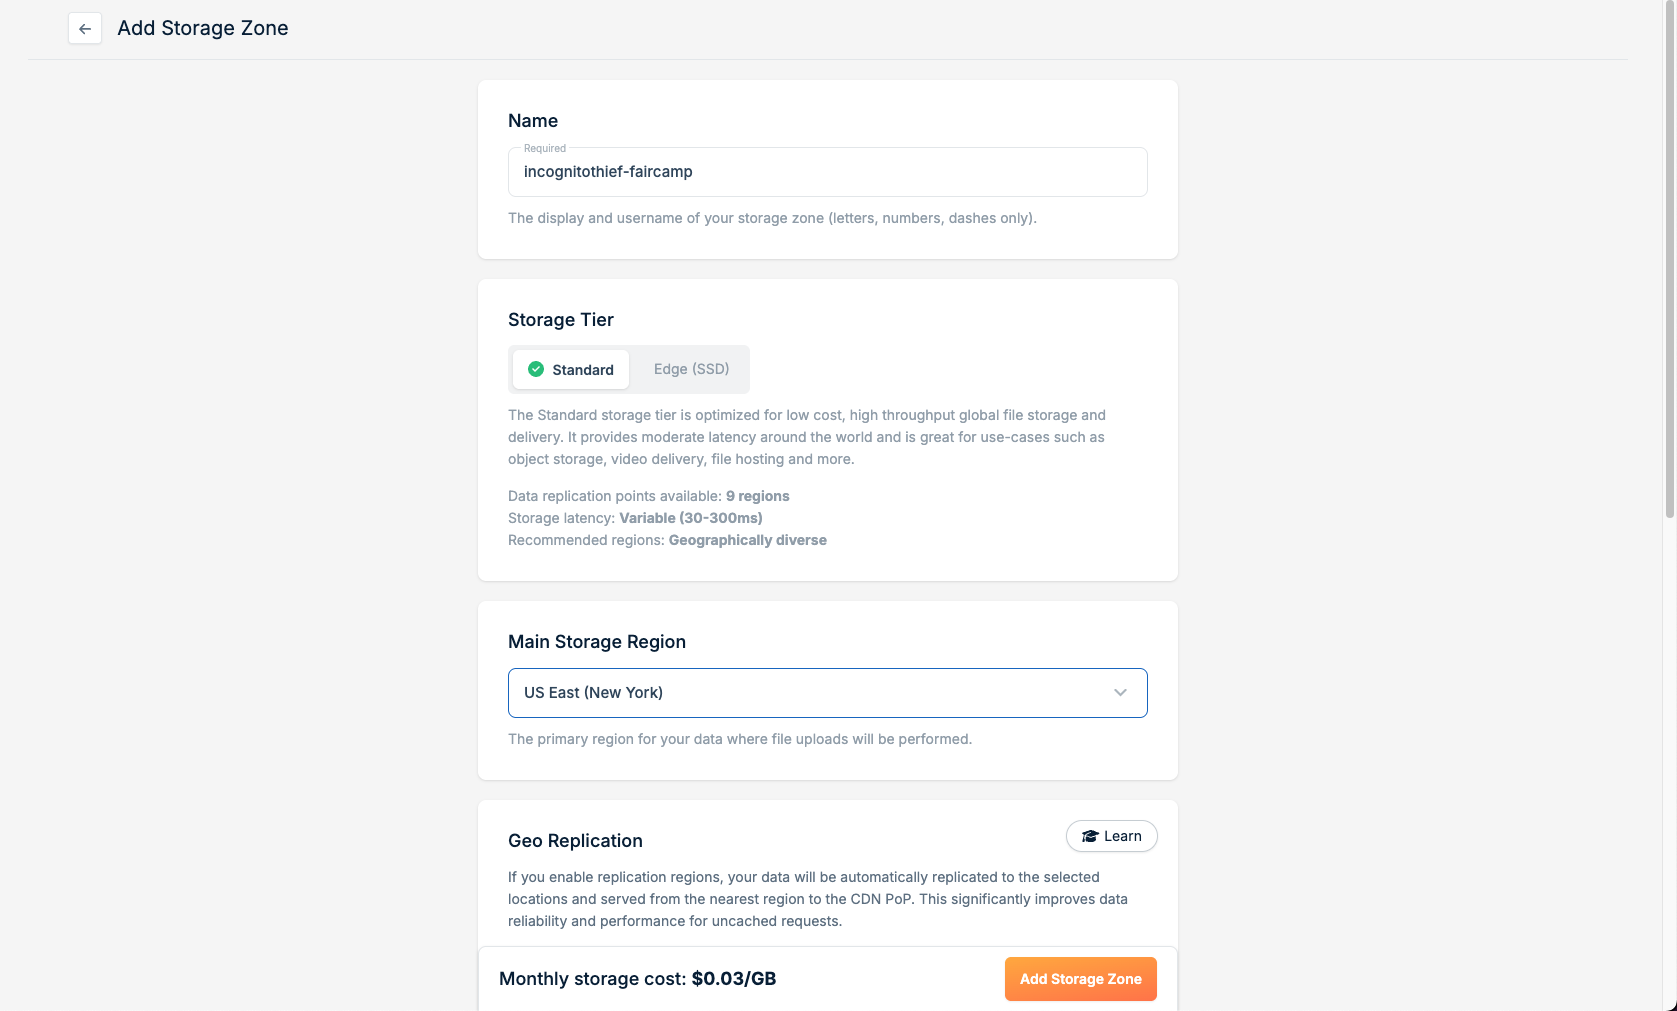Click the graduation cap icon beside Learn
The height and width of the screenshot is (1011, 1677).
click(x=1090, y=837)
